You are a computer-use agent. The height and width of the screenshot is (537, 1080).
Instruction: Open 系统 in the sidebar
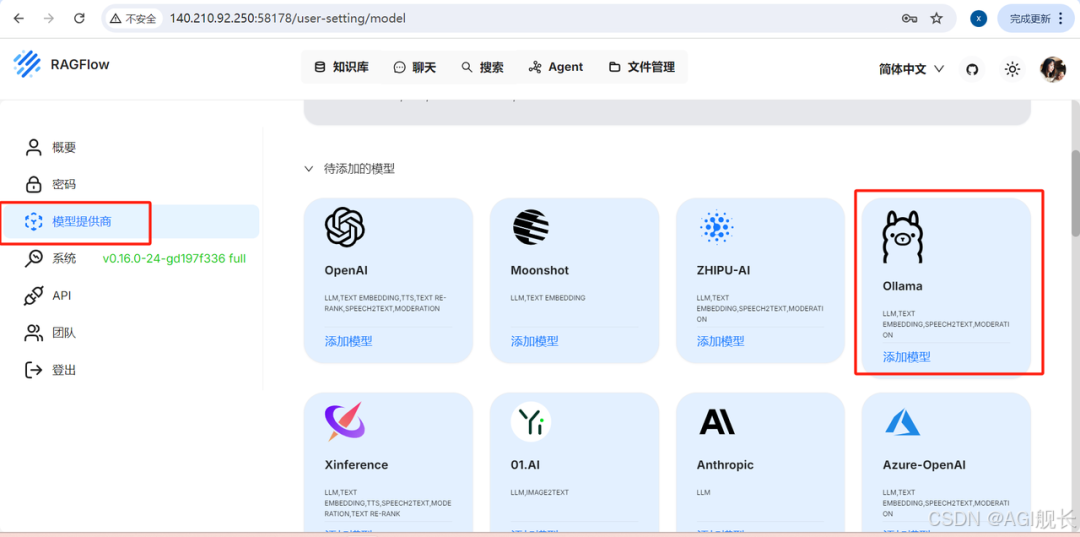click(63, 259)
